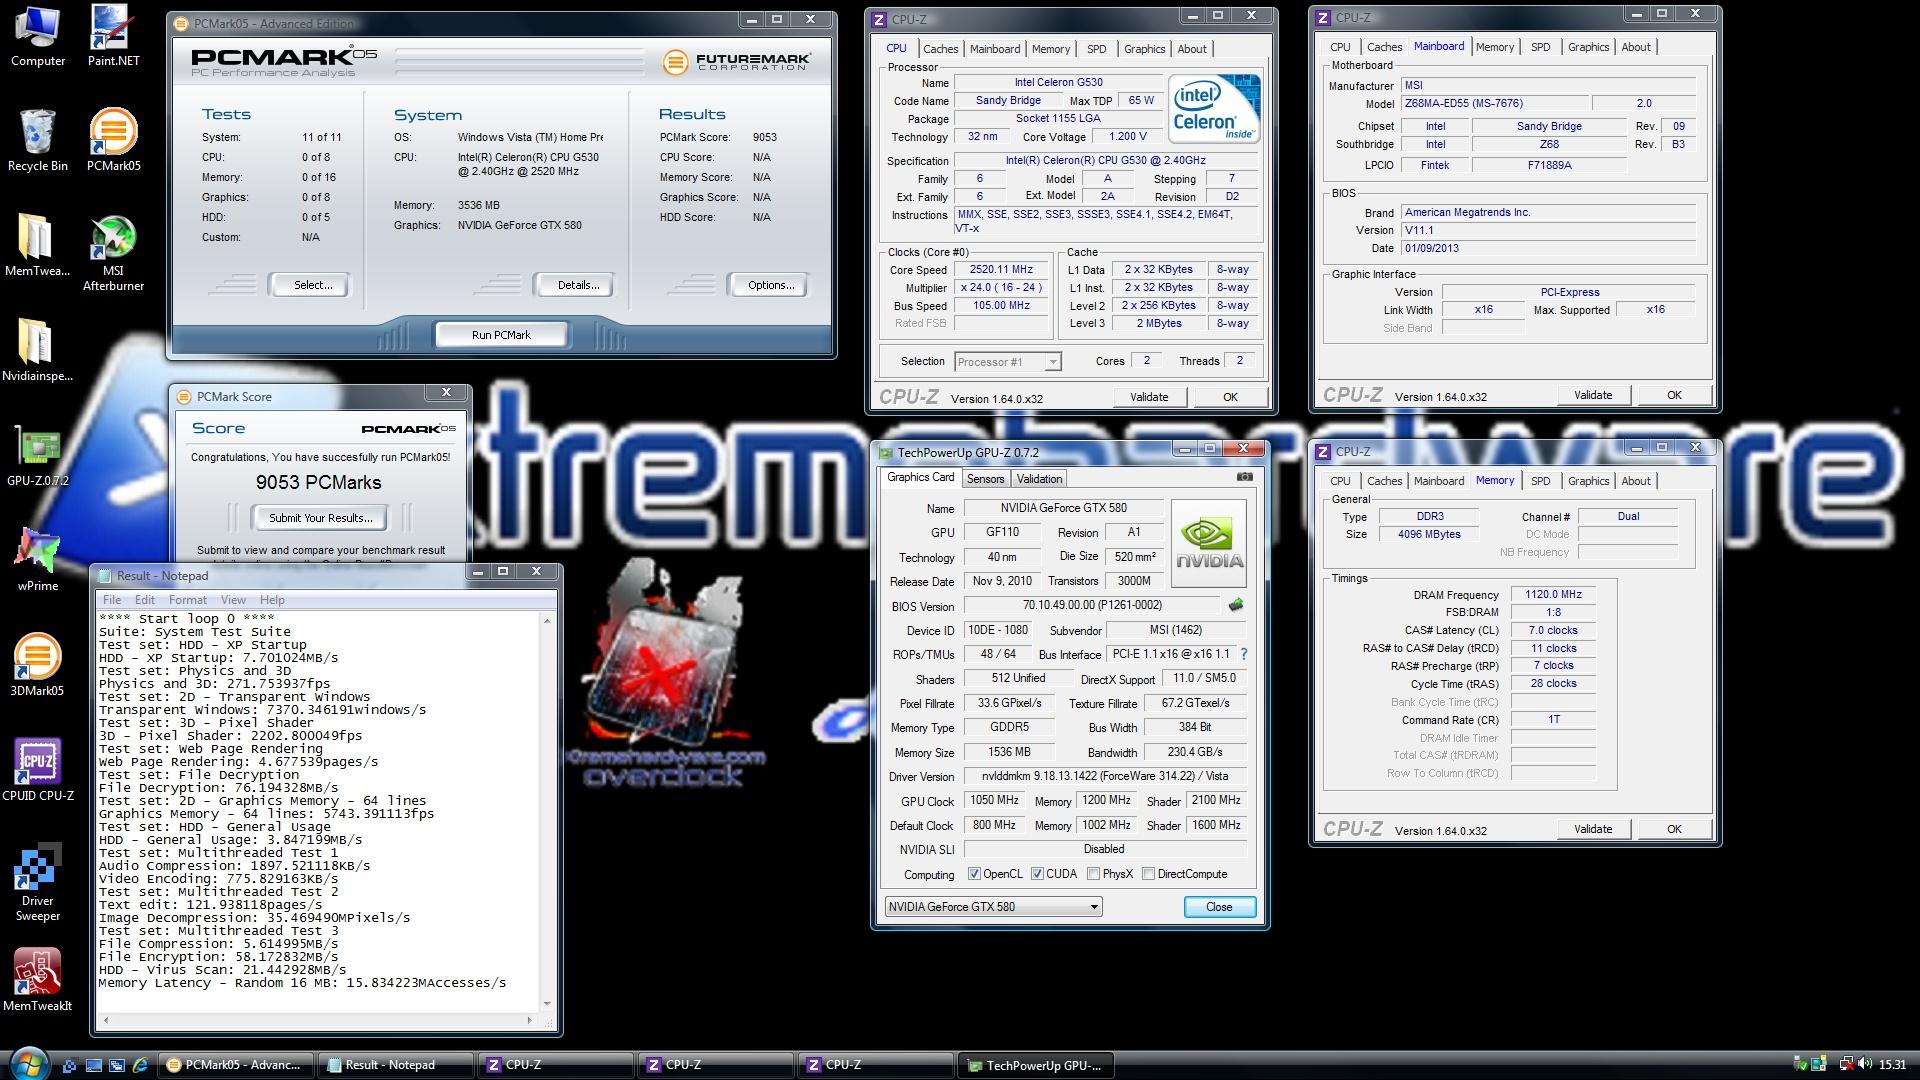Viewport: 1920px width, 1080px height.
Task: Click the GPU-Z screenshot camera icon
Action: coord(1244,477)
